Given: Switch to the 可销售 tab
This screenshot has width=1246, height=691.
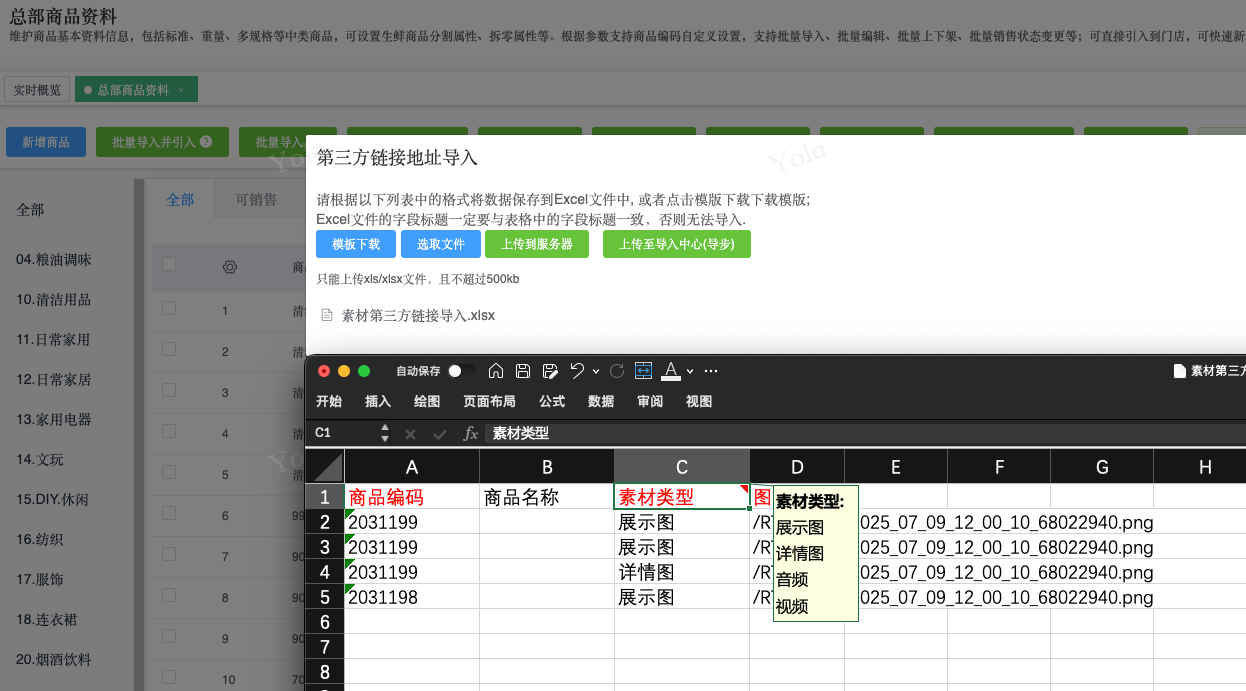Looking at the screenshot, I should pyautogui.click(x=256, y=200).
